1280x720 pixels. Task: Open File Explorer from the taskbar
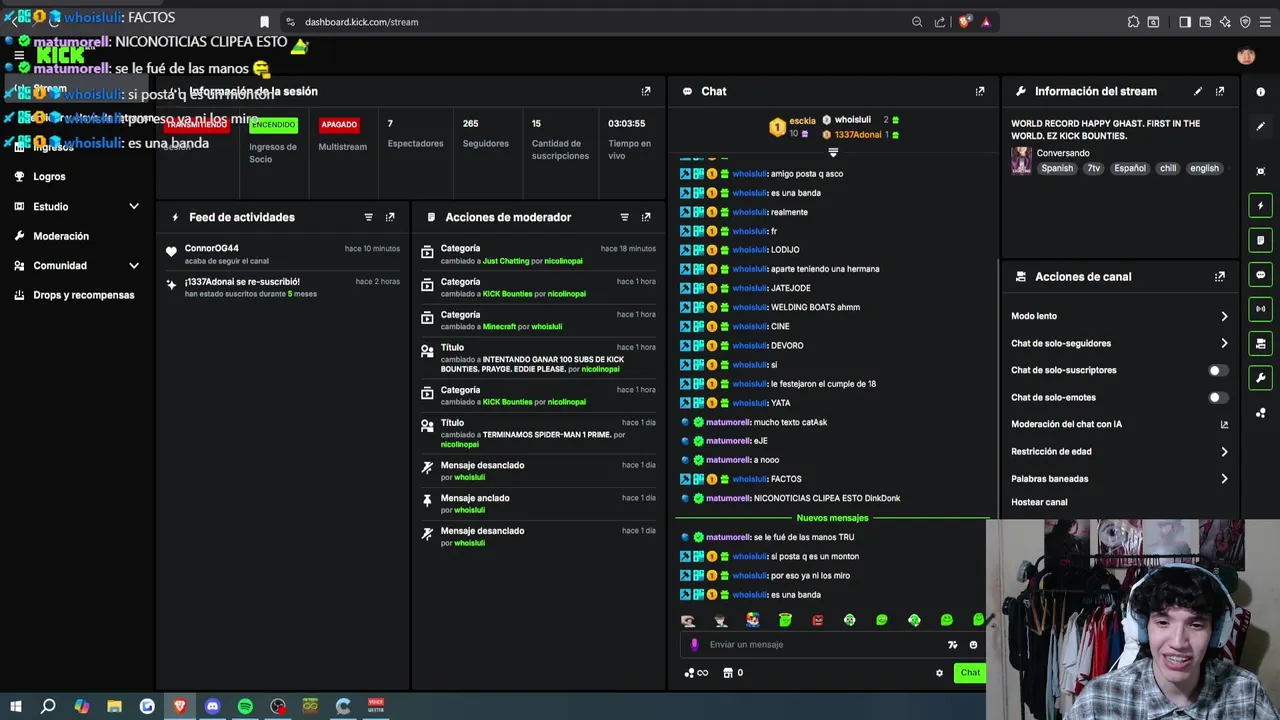click(x=114, y=706)
